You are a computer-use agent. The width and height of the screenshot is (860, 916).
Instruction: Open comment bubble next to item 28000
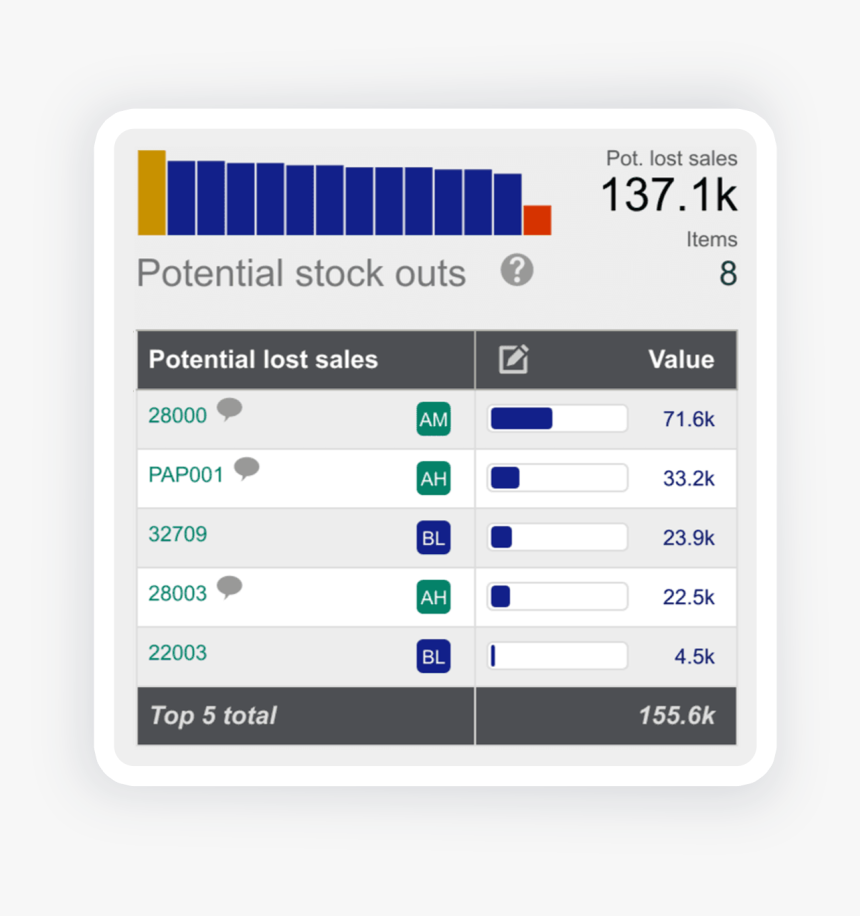pos(230,409)
